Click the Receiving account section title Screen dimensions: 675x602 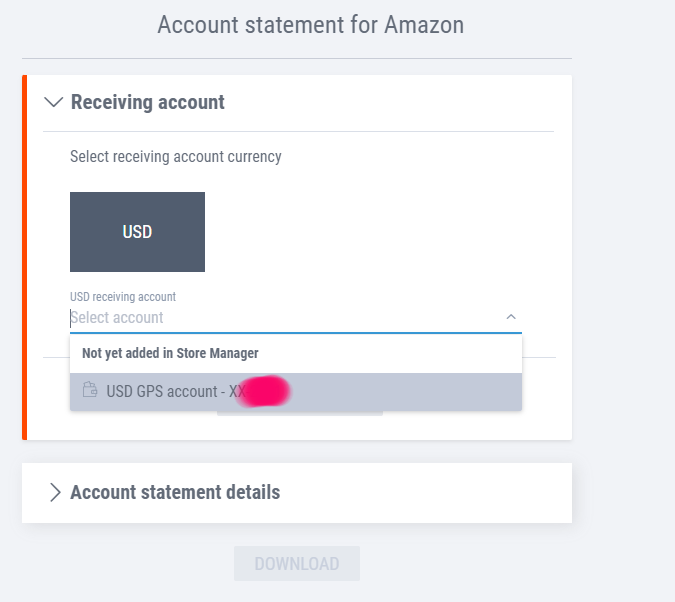pos(147,102)
